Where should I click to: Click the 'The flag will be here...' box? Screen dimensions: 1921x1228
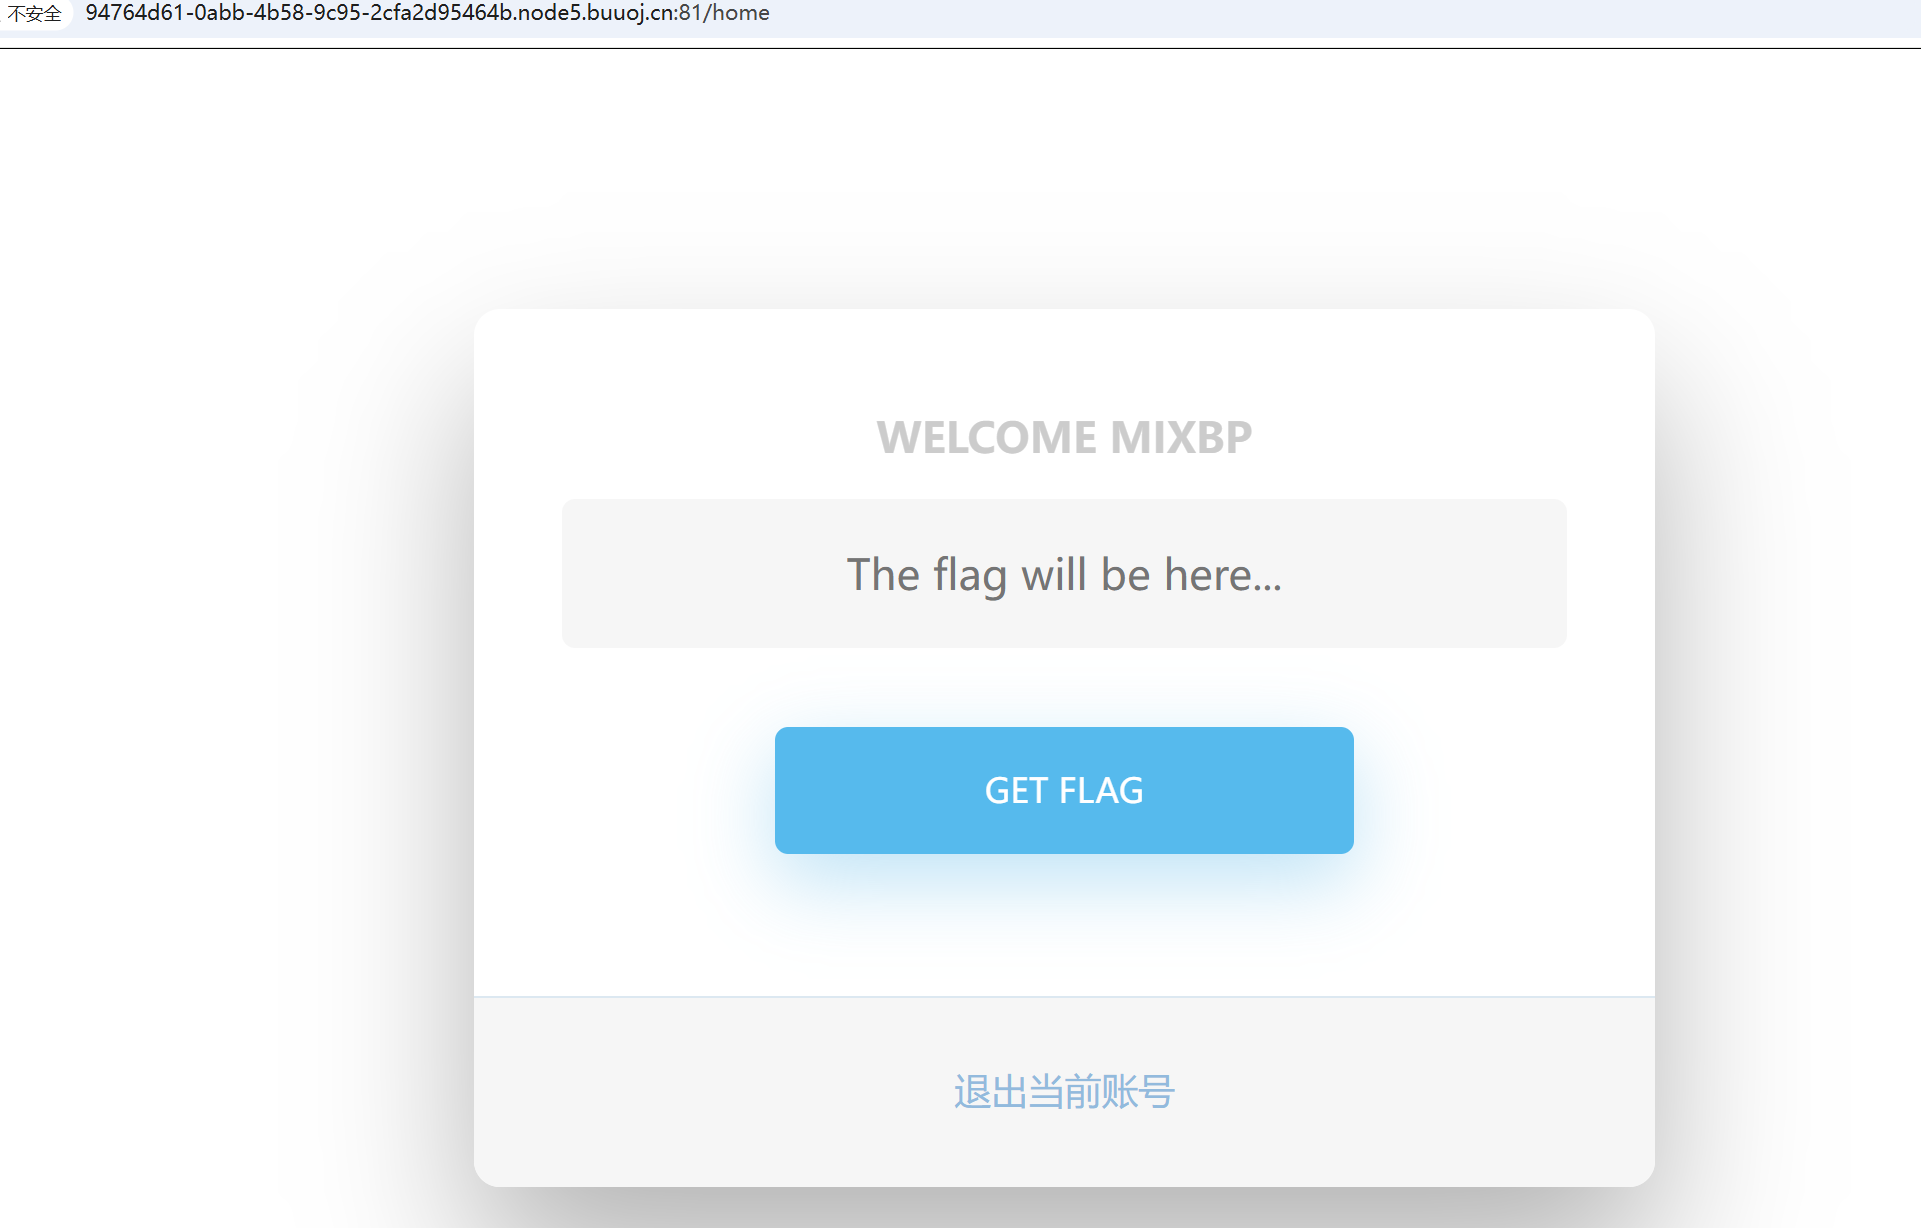[x=1064, y=573]
